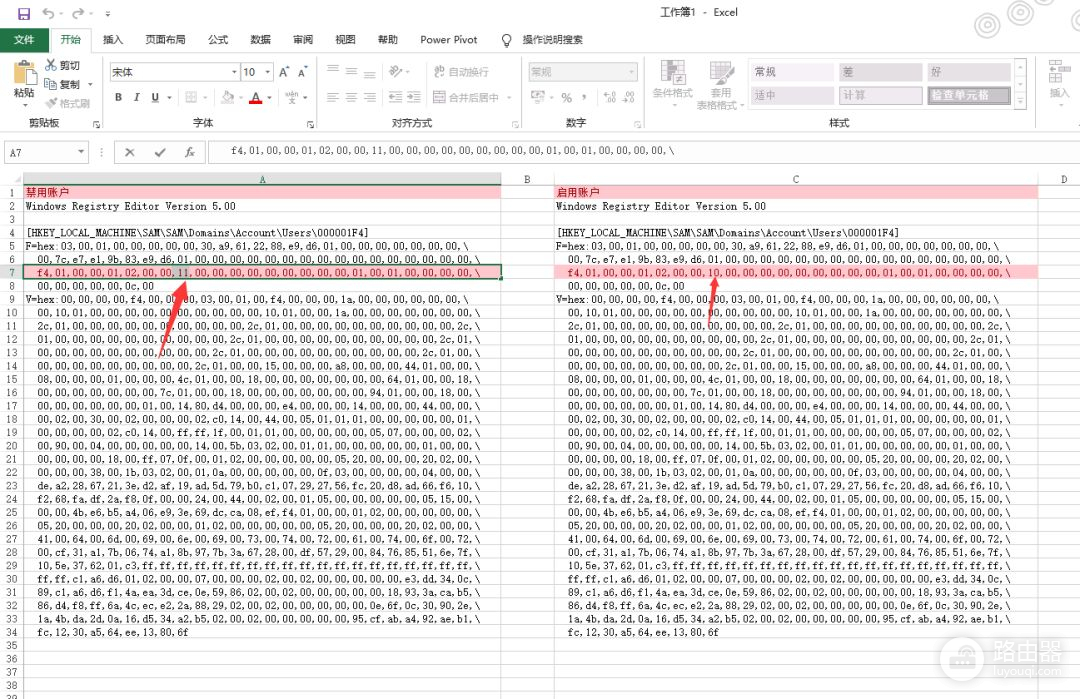The height and width of the screenshot is (699, 1080).
Task: Switch to the 页面布局 ribbon tab
Action: point(165,39)
